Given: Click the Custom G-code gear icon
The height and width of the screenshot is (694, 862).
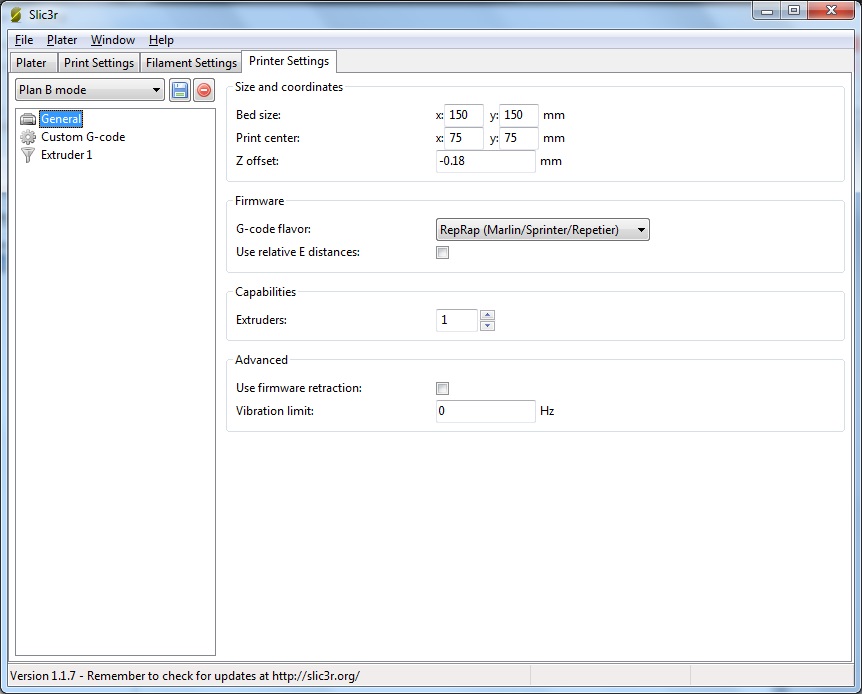Looking at the screenshot, I should [28, 137].
